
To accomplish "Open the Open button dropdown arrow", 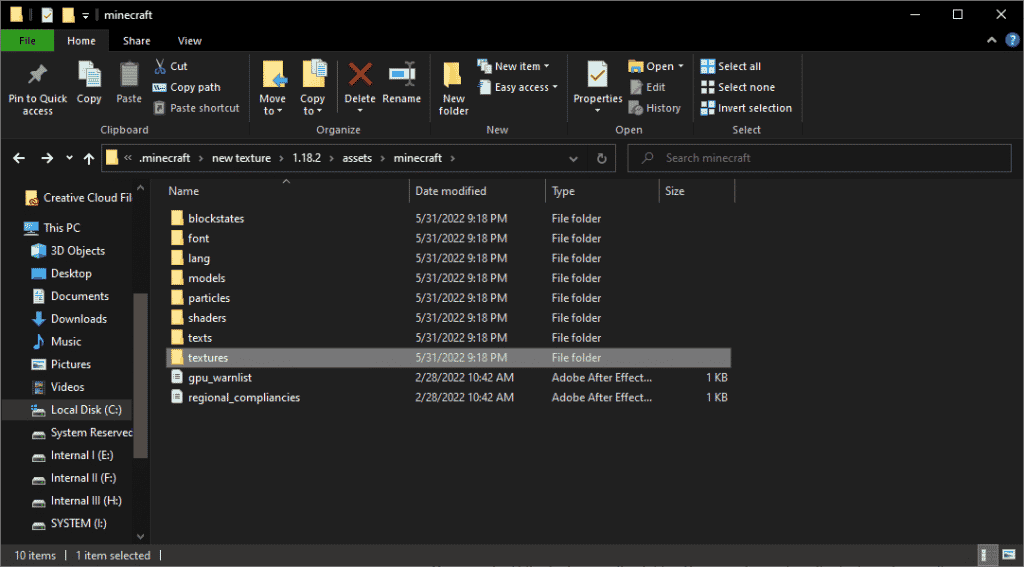I will click(x=680, y=66).
